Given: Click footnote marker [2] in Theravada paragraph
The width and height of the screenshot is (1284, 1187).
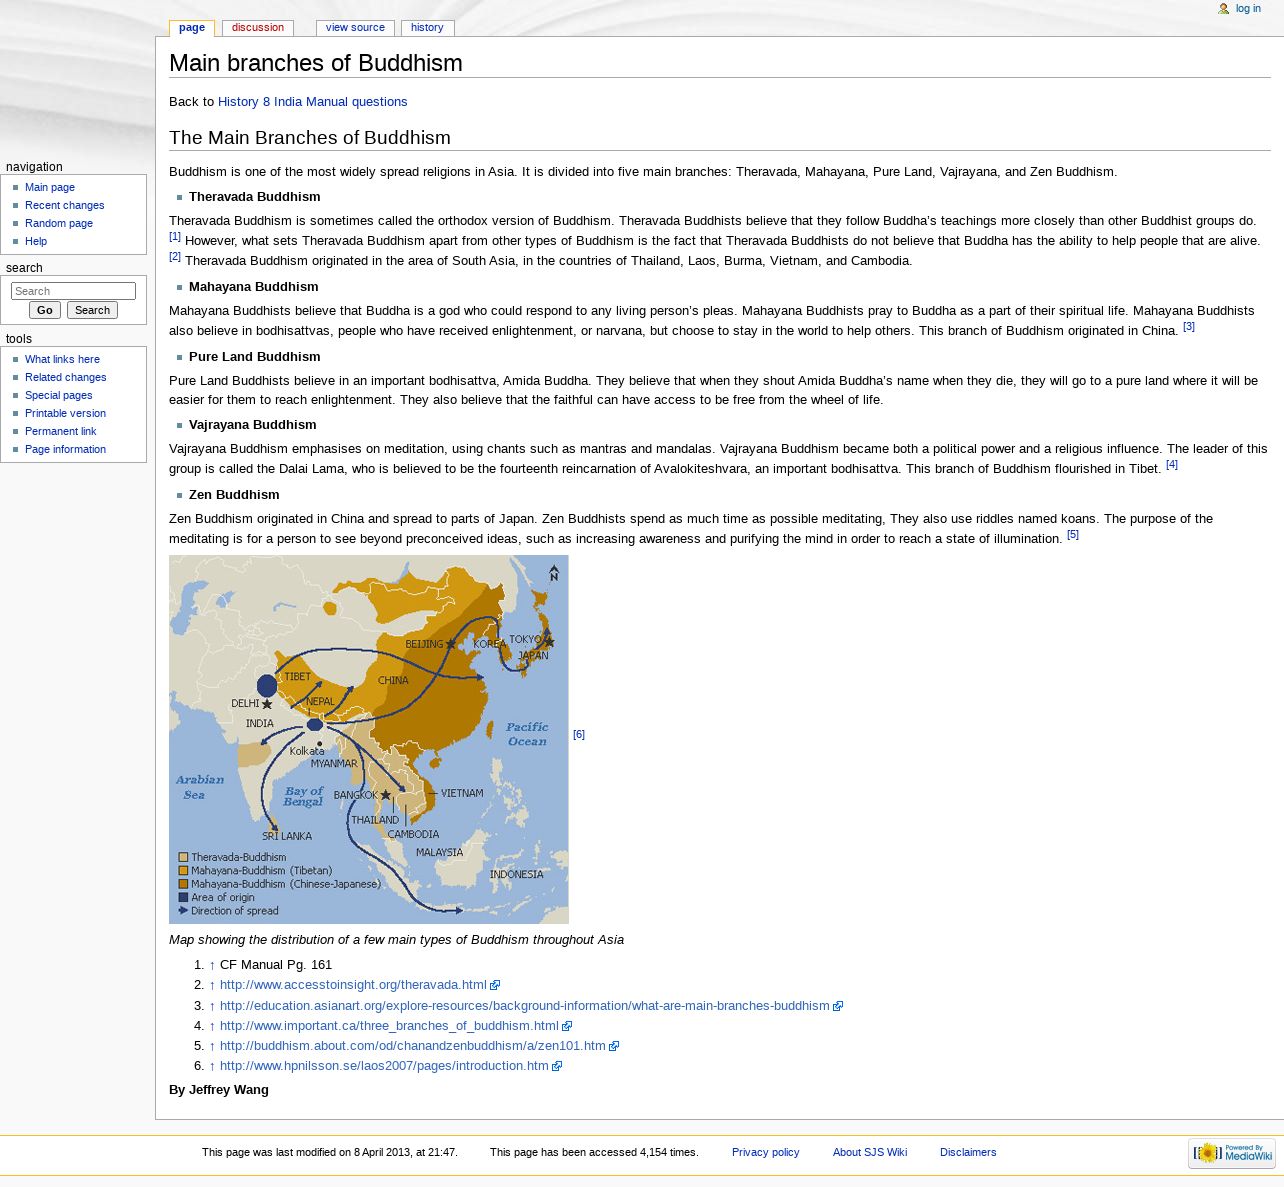Looking at the screenshot, I should (x=175, y=257).
